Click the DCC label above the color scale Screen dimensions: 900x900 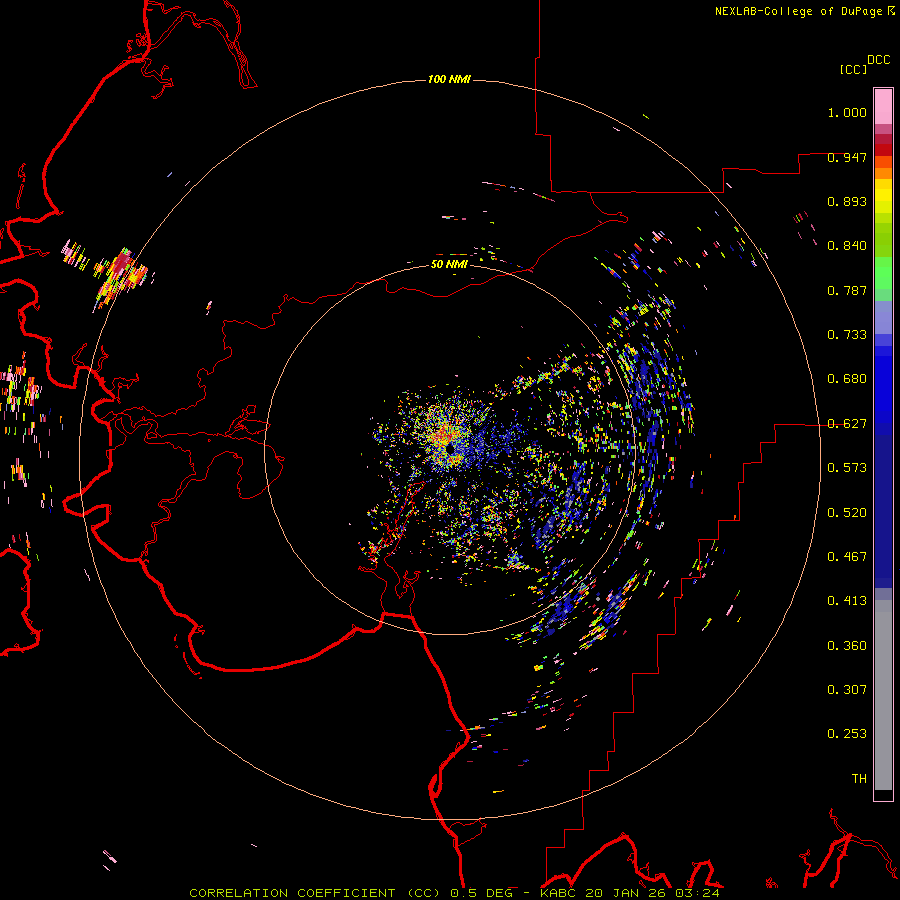point(878,60)
